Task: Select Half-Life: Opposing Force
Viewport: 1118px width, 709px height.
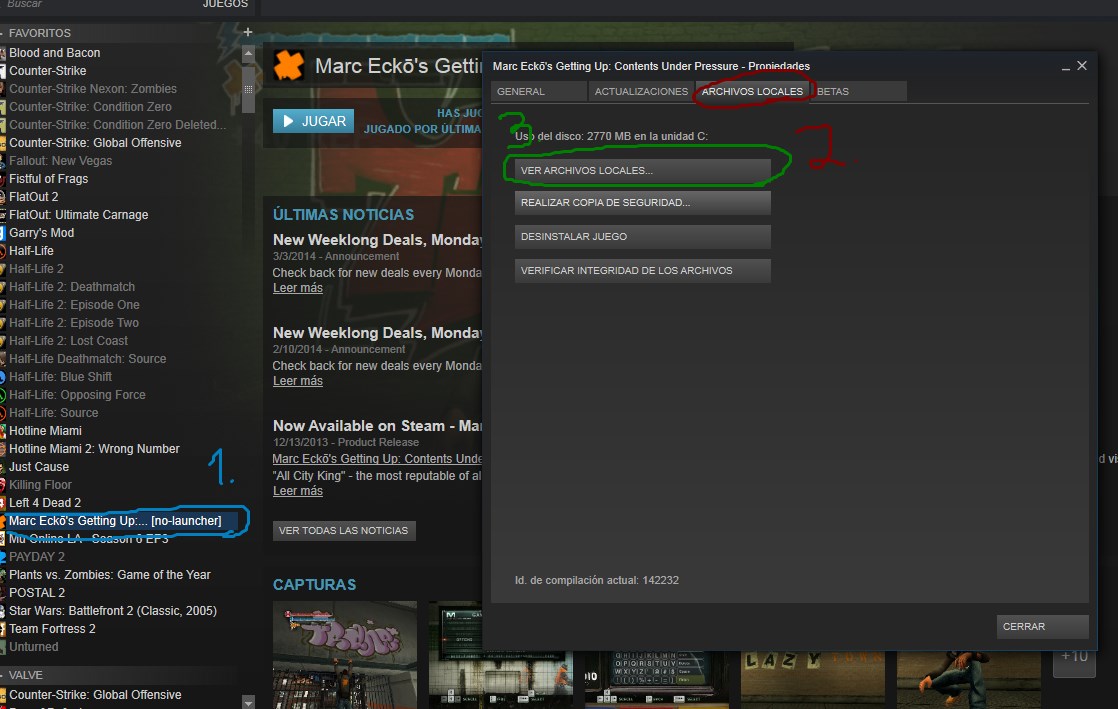Action: pyautogui.click(x=77, y=394)
